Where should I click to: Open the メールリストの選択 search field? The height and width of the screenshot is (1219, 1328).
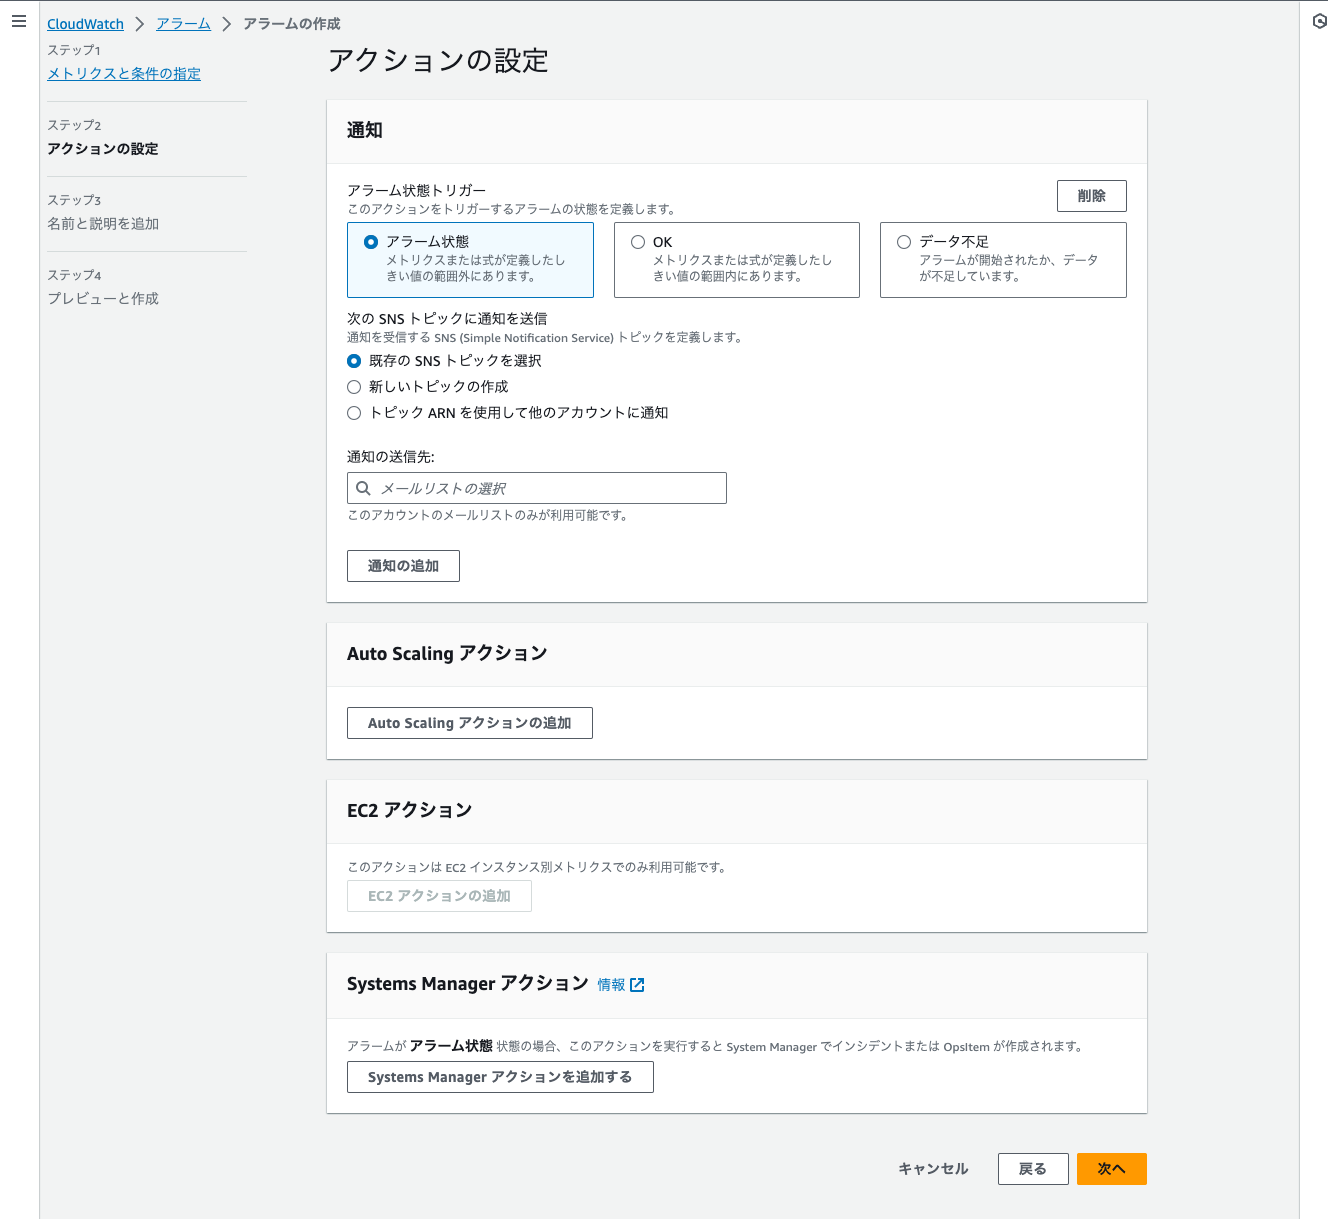point(537,488)
